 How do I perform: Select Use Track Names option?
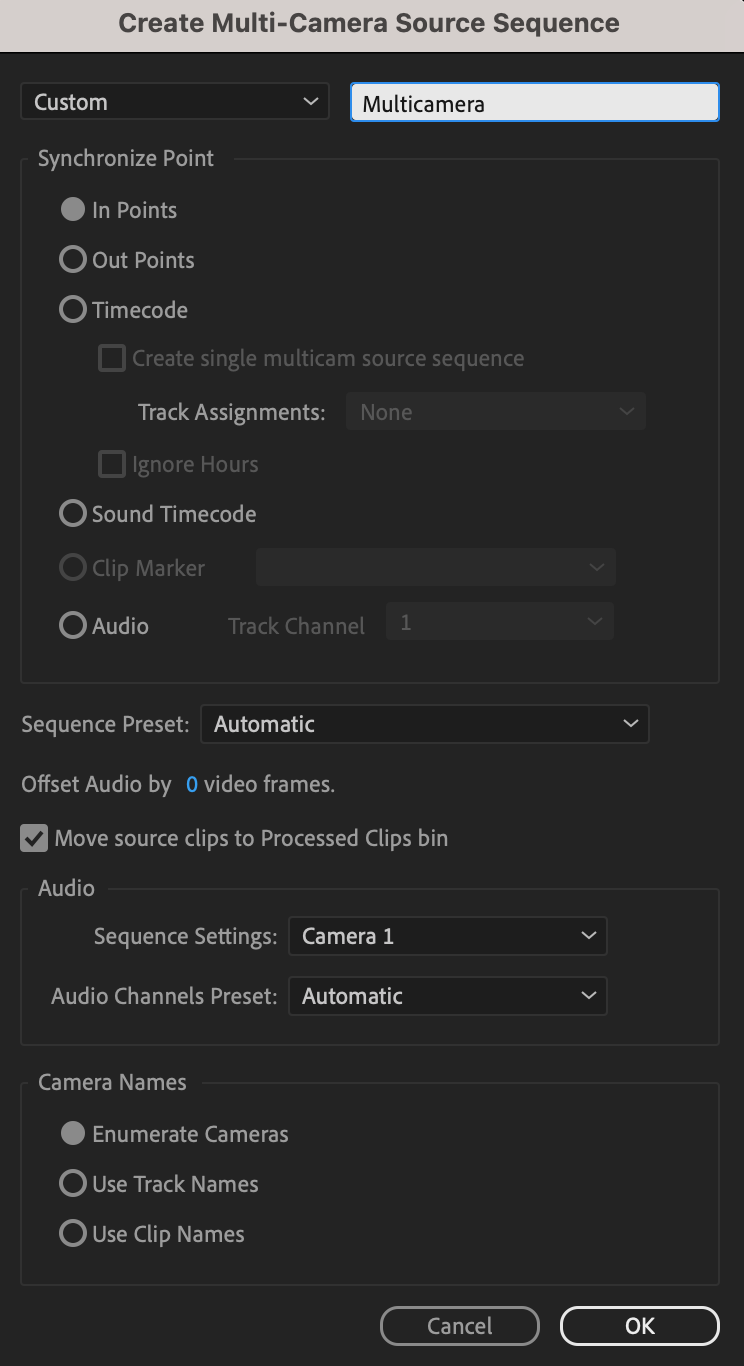(73, 1184)
